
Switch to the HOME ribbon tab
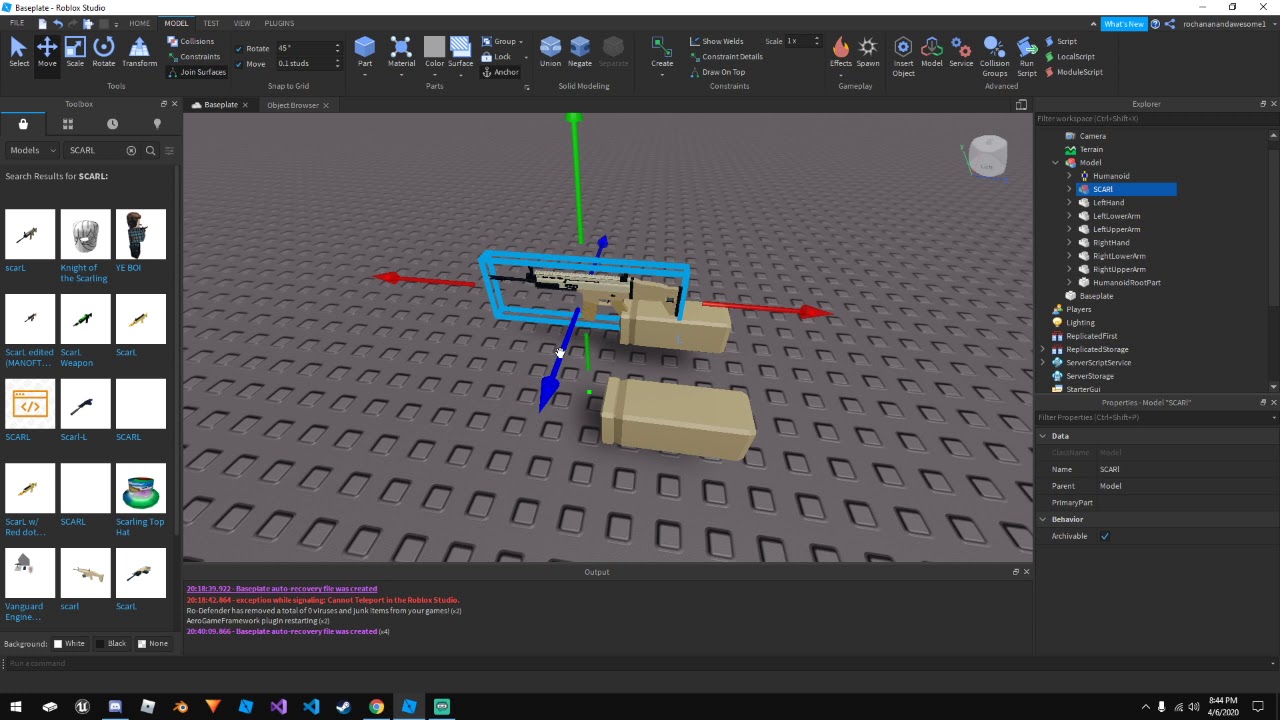coord(140,23)
